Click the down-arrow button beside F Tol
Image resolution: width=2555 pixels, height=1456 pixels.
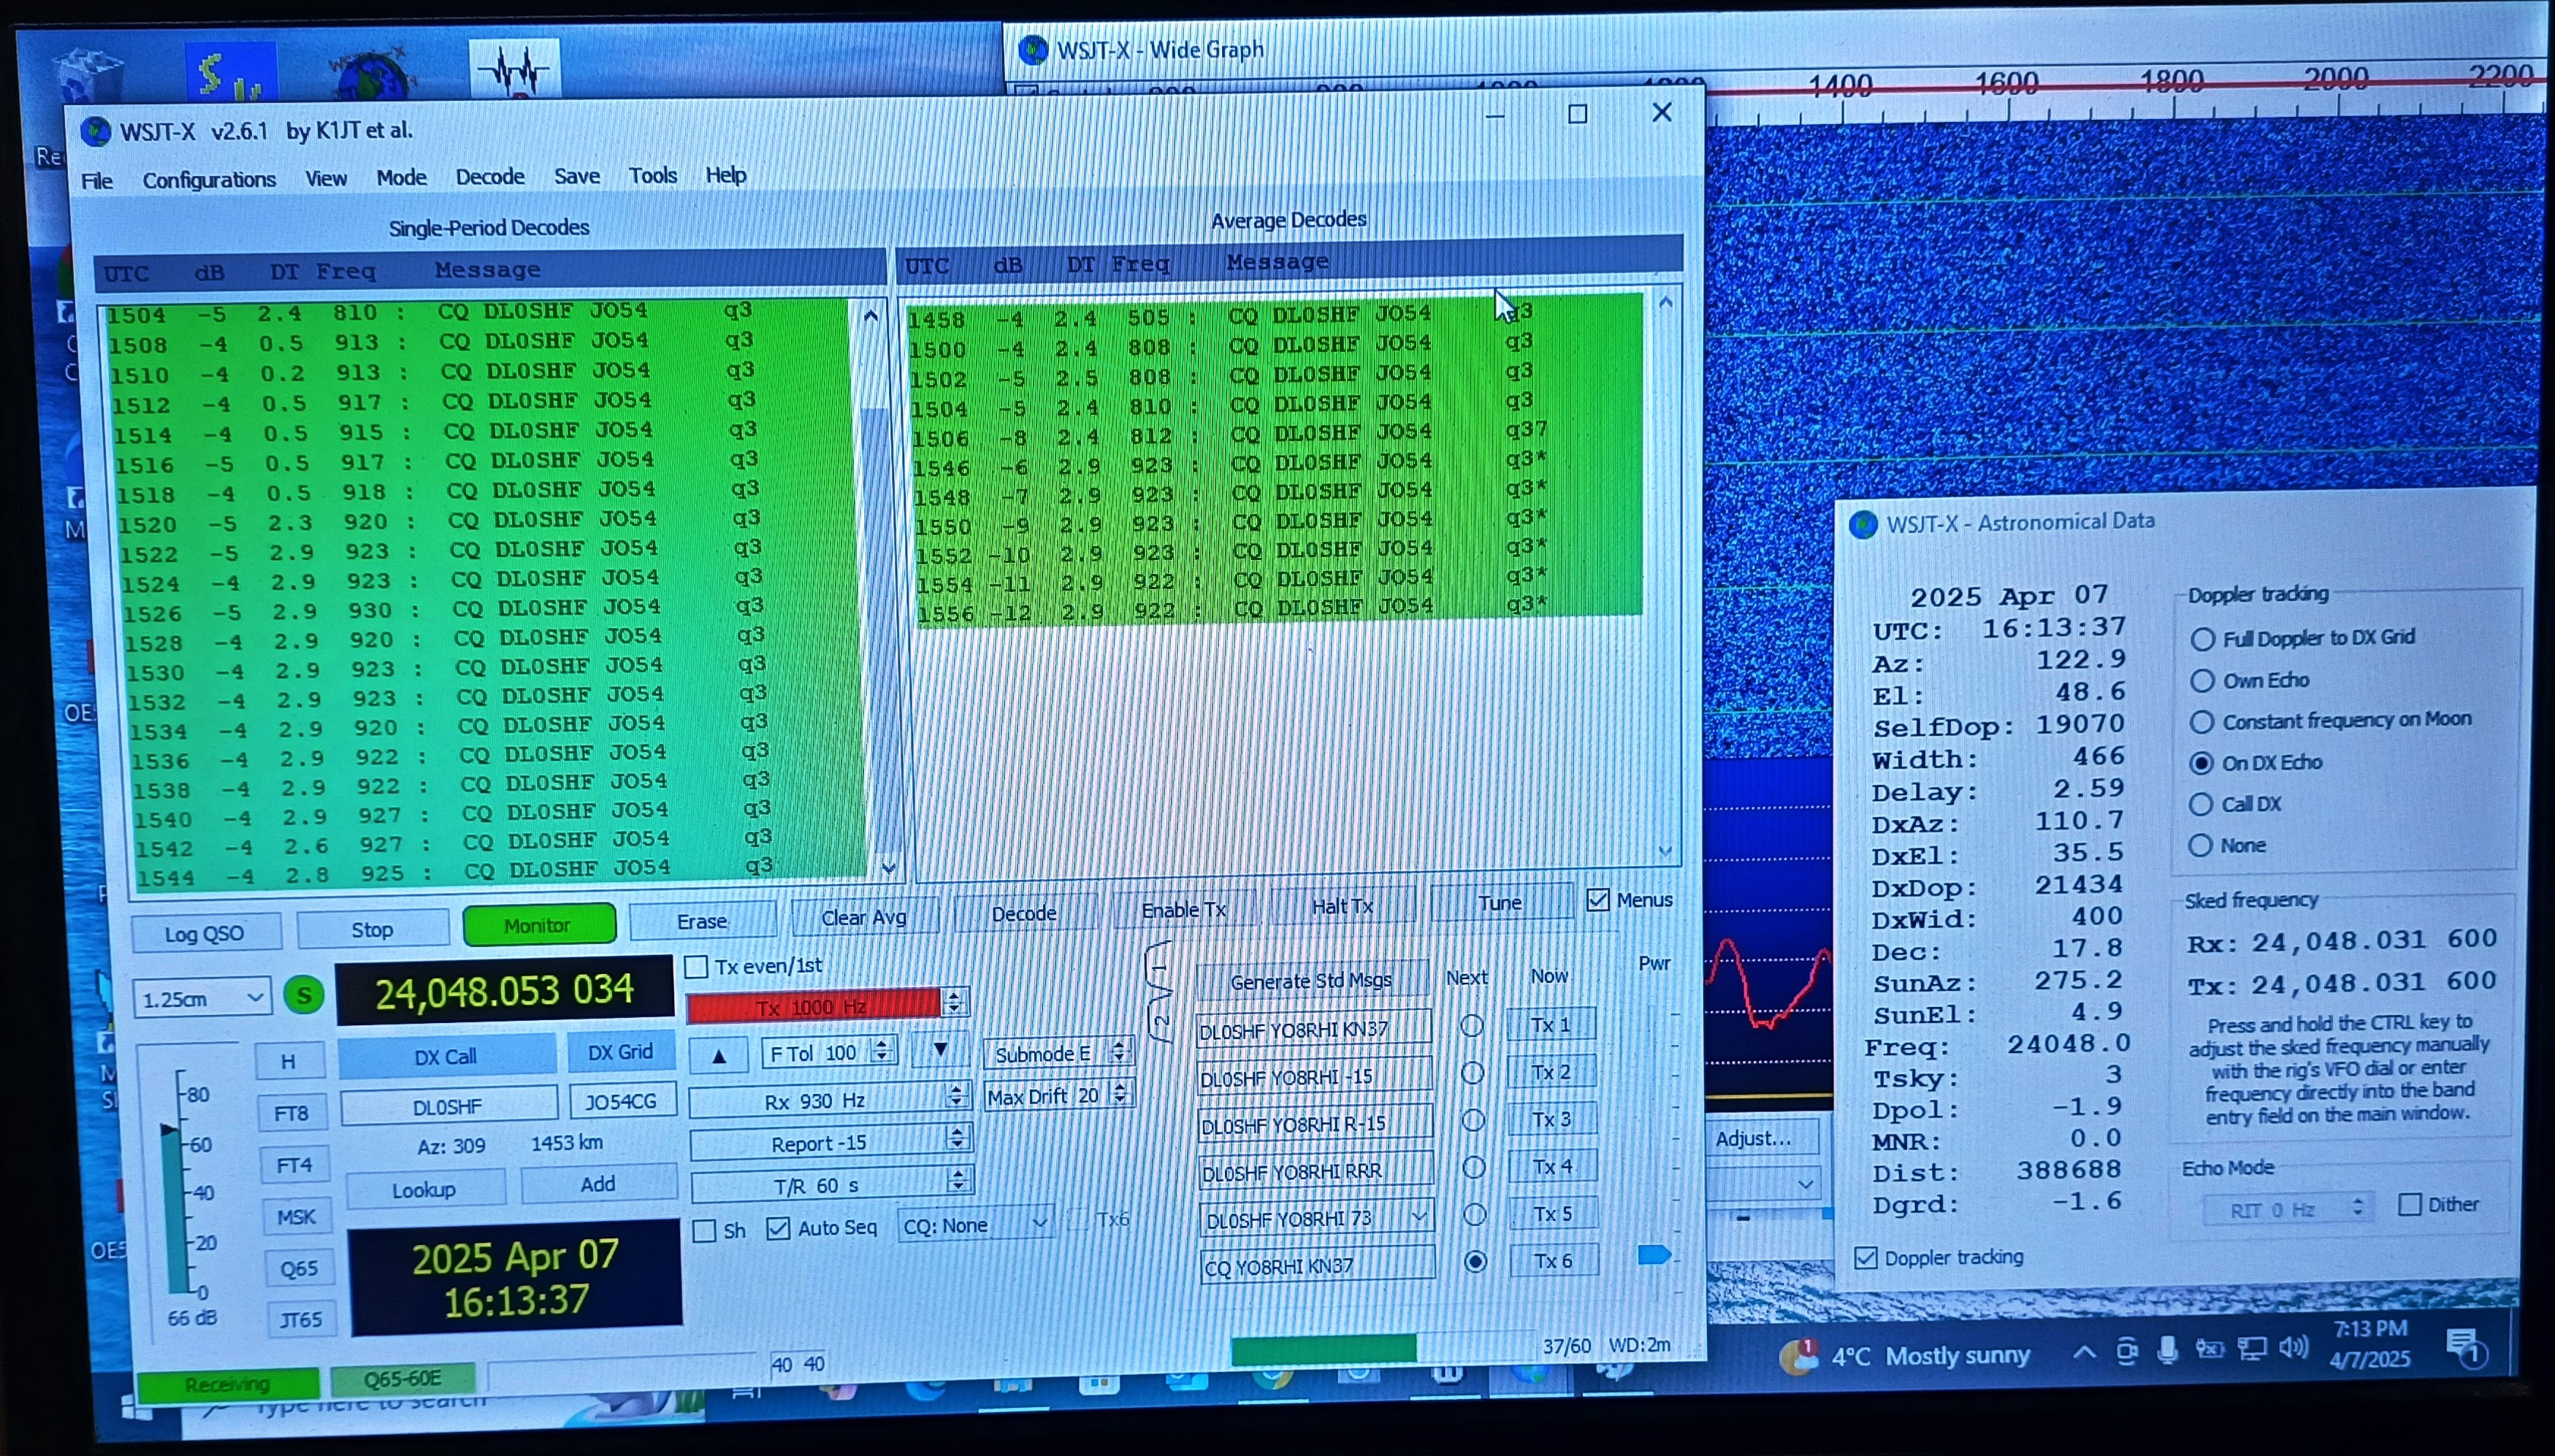point(939,1050)
